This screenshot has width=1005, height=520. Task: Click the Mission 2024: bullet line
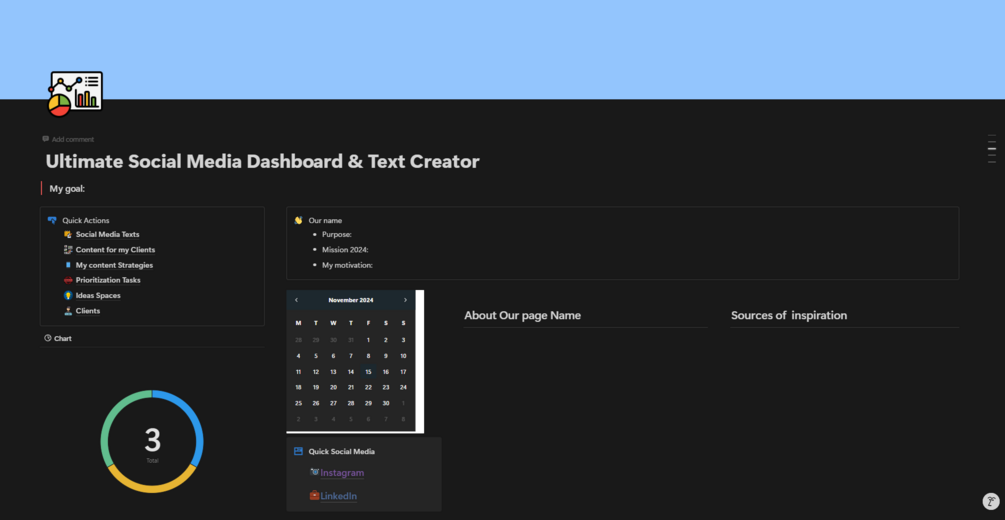click(x=345, y=250)
